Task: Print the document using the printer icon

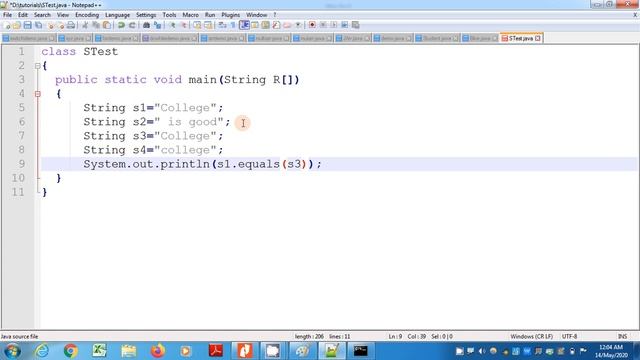Action: [71, 25]
